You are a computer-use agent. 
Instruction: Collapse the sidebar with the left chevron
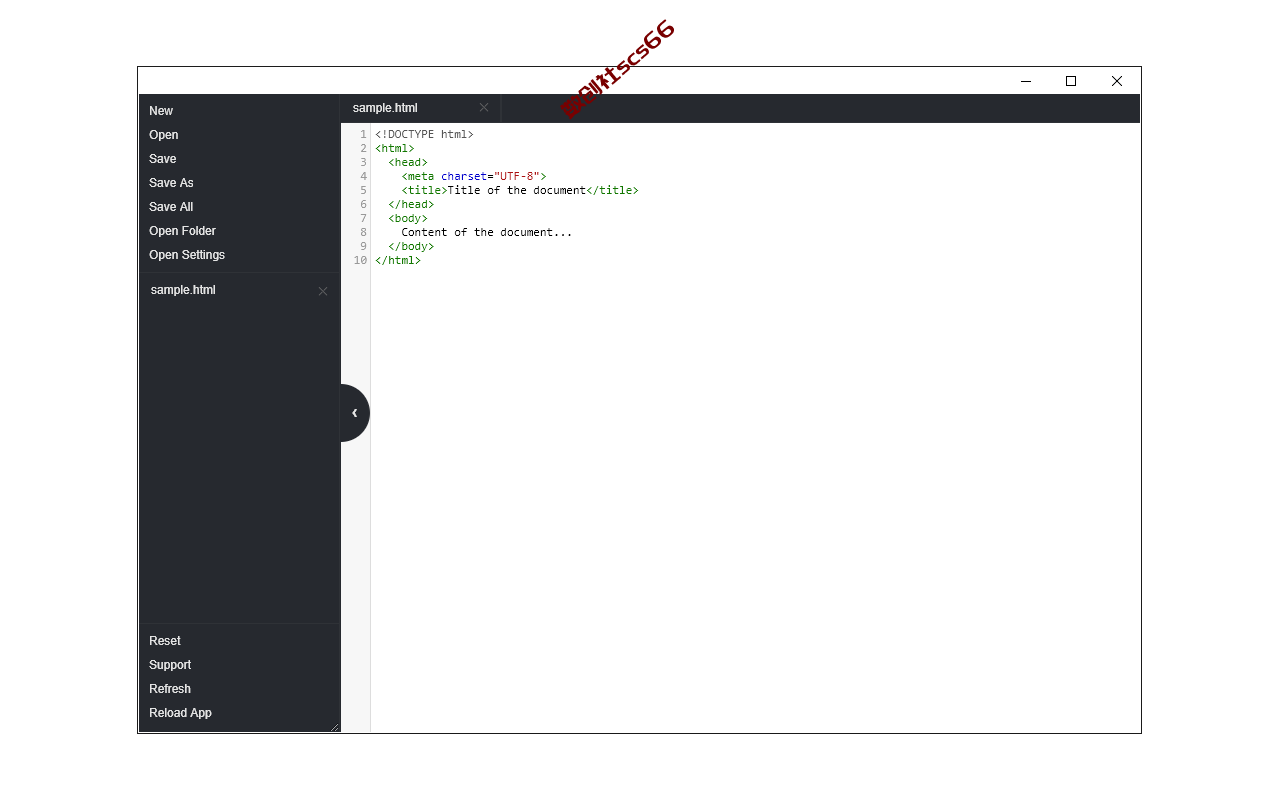(354, 413)
